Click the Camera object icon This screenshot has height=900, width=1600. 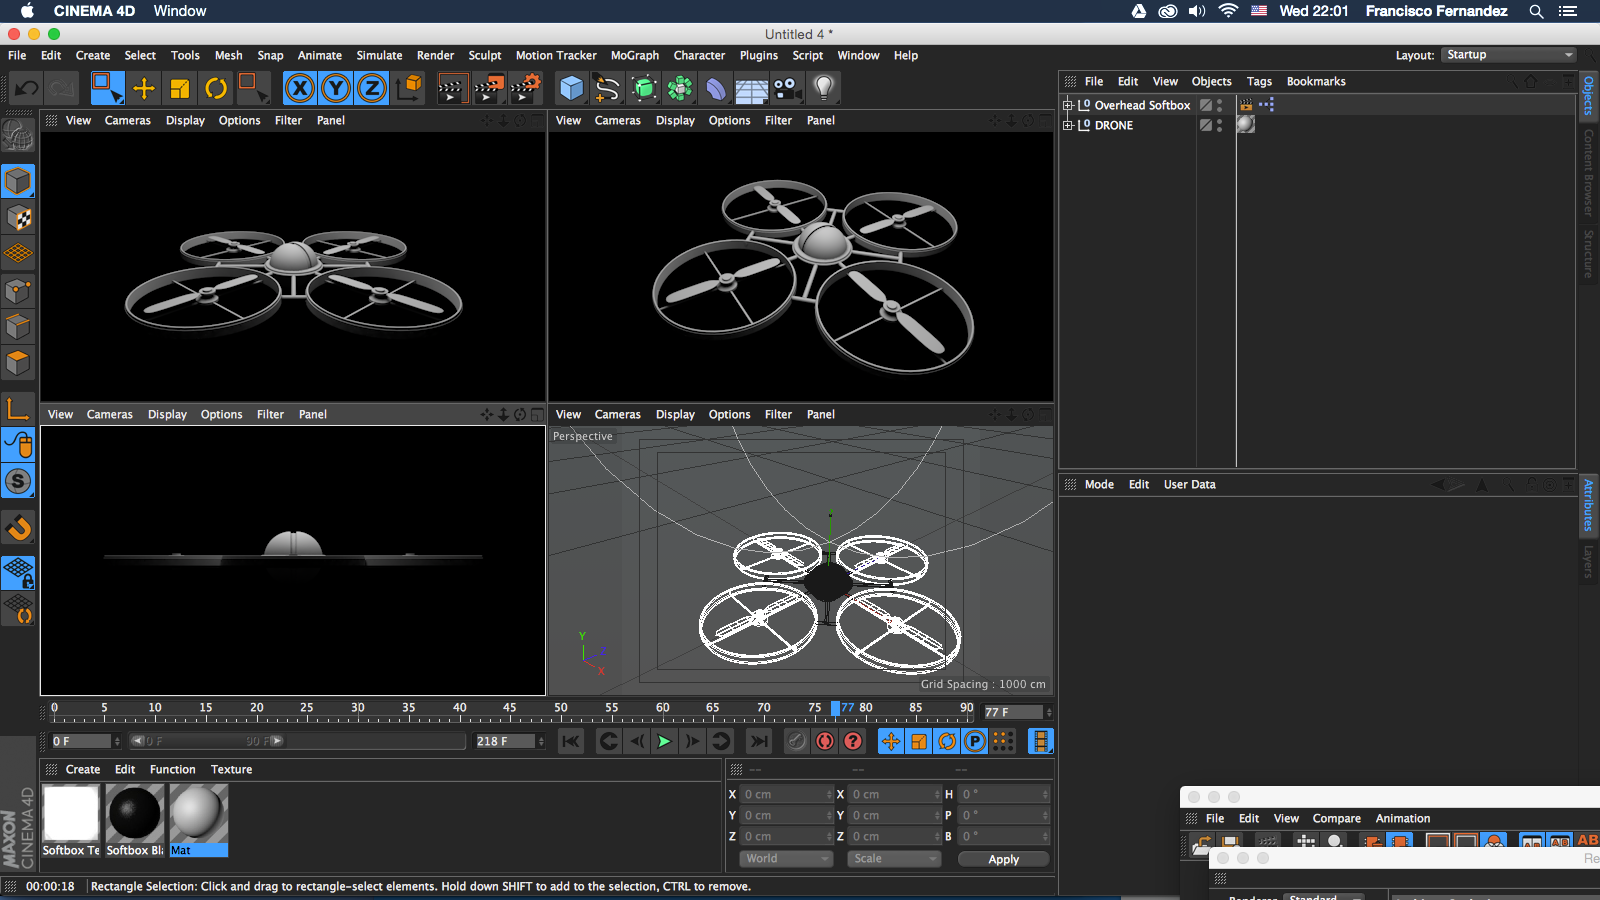(787, 89)
